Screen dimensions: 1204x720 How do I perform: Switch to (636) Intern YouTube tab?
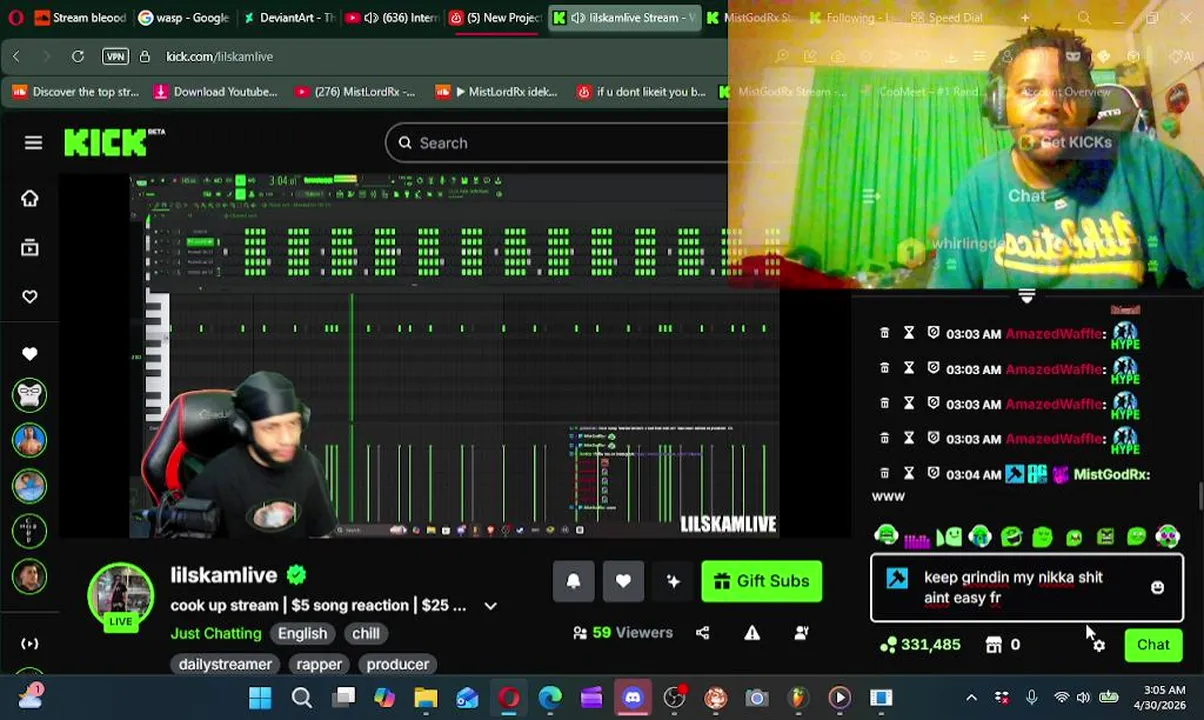pyautogui.click(x=392, y=17)
